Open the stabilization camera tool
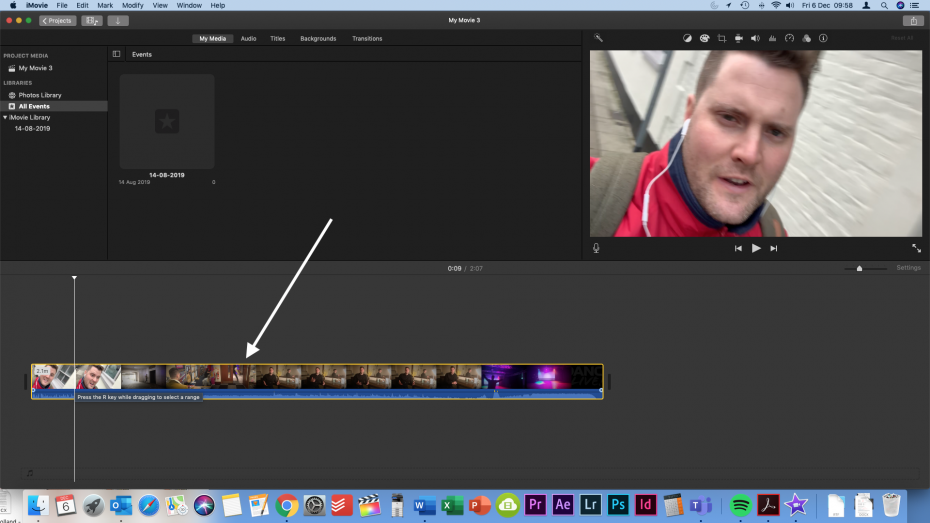The width and height of the screenshot is (930, 523). 738,38
